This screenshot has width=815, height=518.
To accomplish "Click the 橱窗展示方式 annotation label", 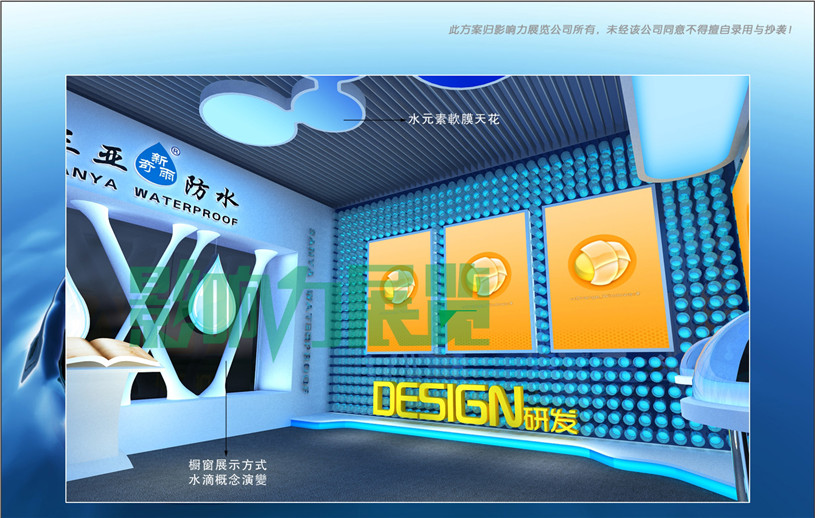I will coord(227,465).
